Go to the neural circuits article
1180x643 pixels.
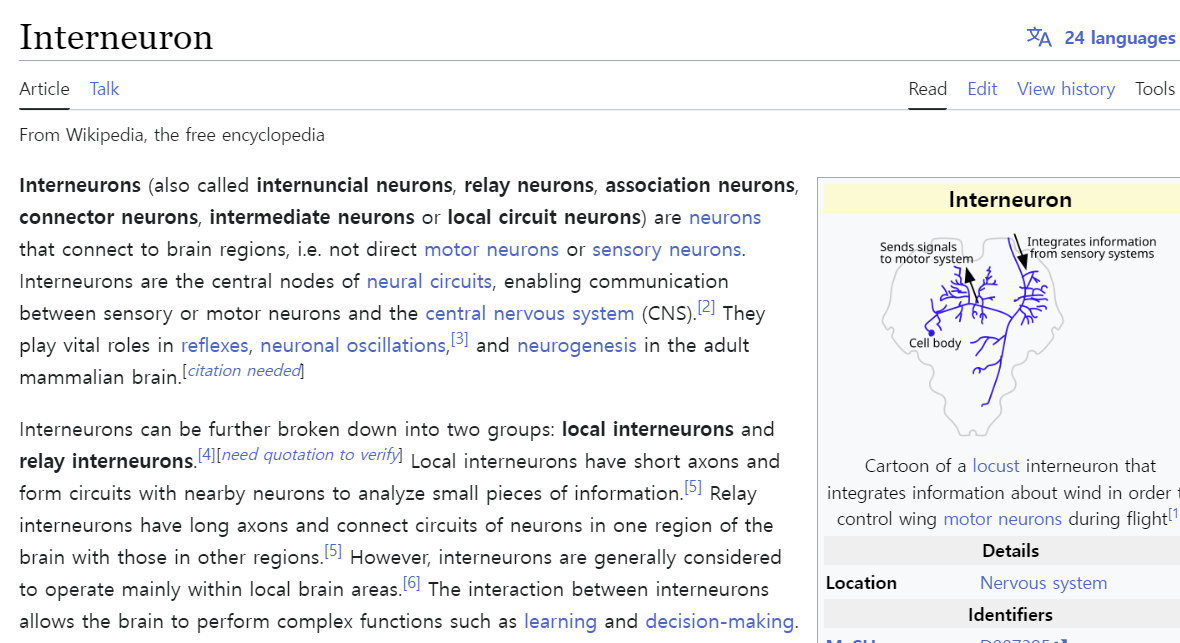tap(429, 281)
